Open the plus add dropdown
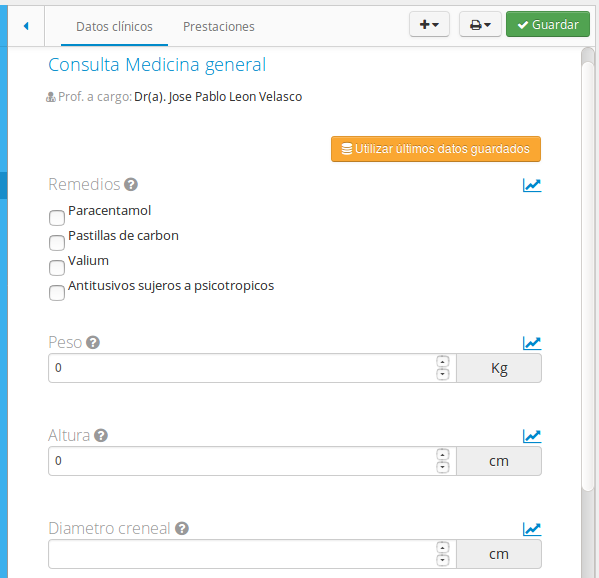This screenshot has width=599, height=578. click(429, 24)
